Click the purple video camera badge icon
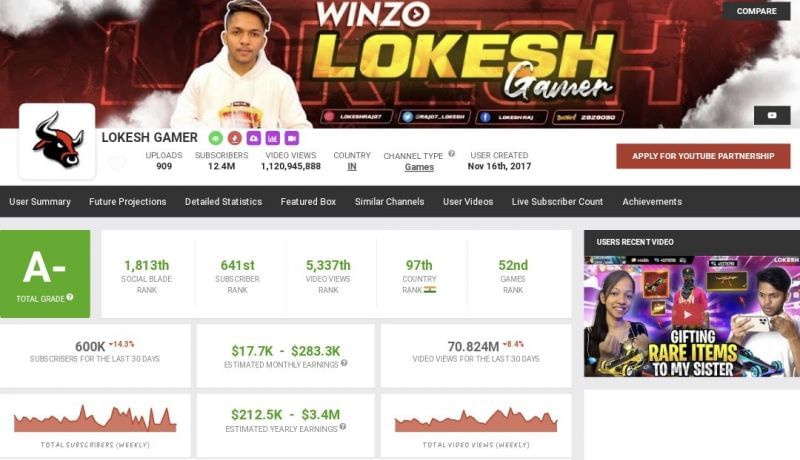 tap(292, 138)
